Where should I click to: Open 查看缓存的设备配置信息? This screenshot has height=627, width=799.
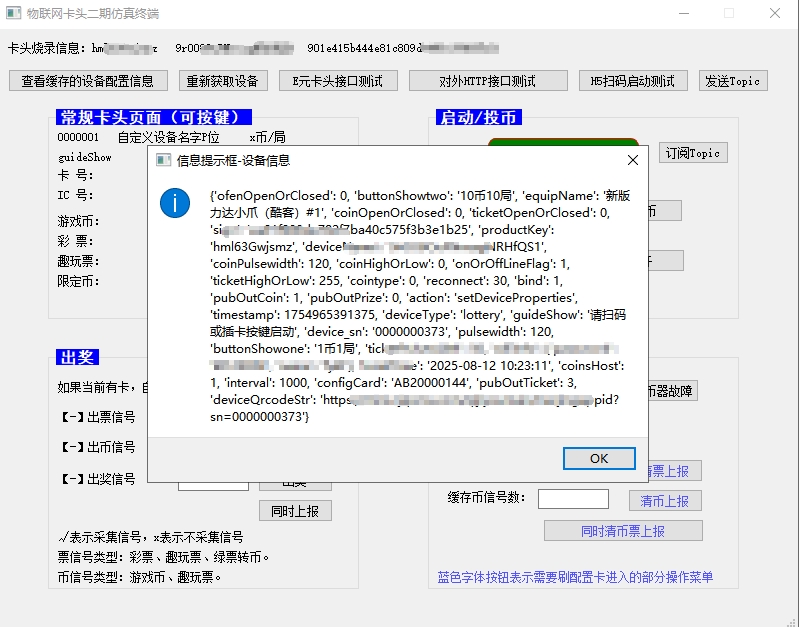point(88,81)
